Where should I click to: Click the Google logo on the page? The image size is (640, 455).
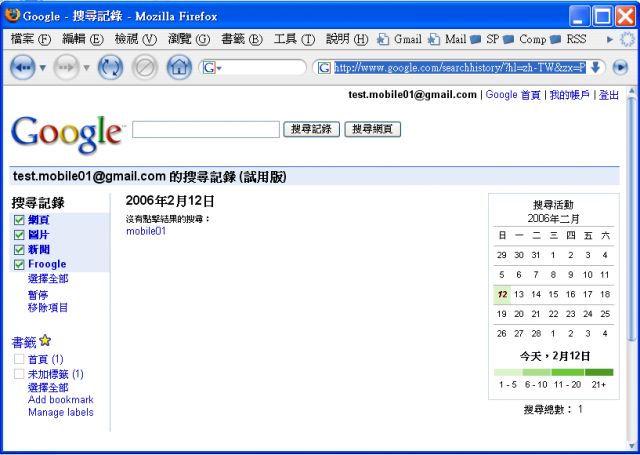(67, 133)
